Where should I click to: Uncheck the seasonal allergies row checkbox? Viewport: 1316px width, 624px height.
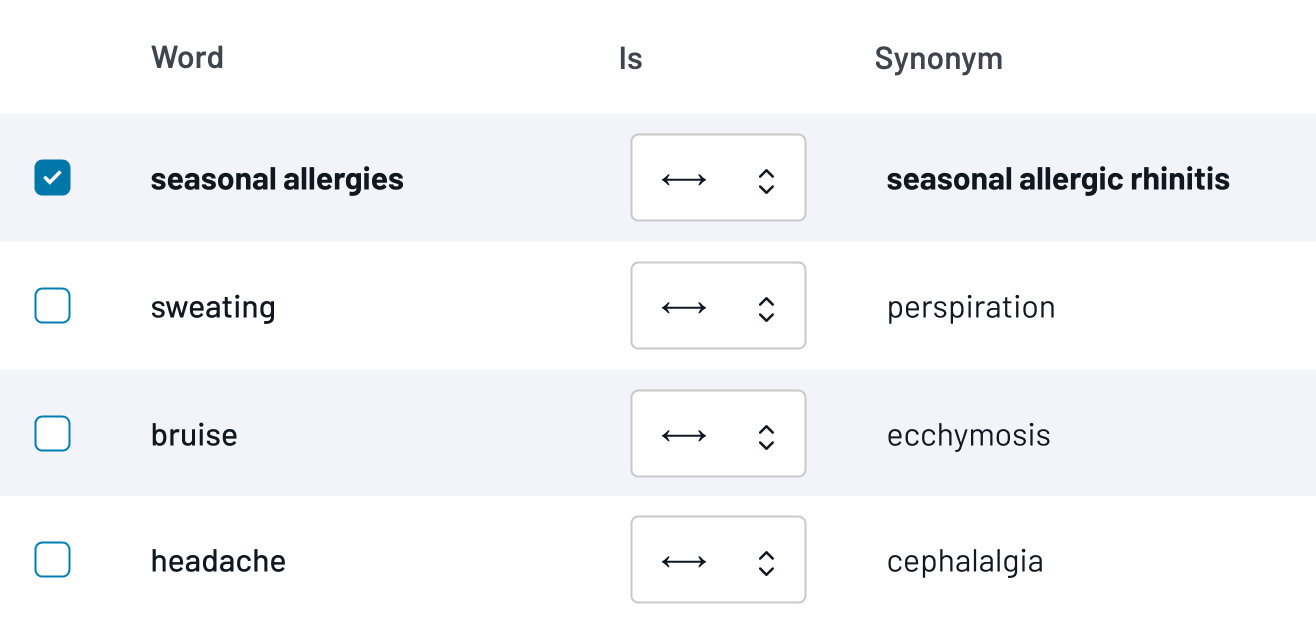point(53,178)
